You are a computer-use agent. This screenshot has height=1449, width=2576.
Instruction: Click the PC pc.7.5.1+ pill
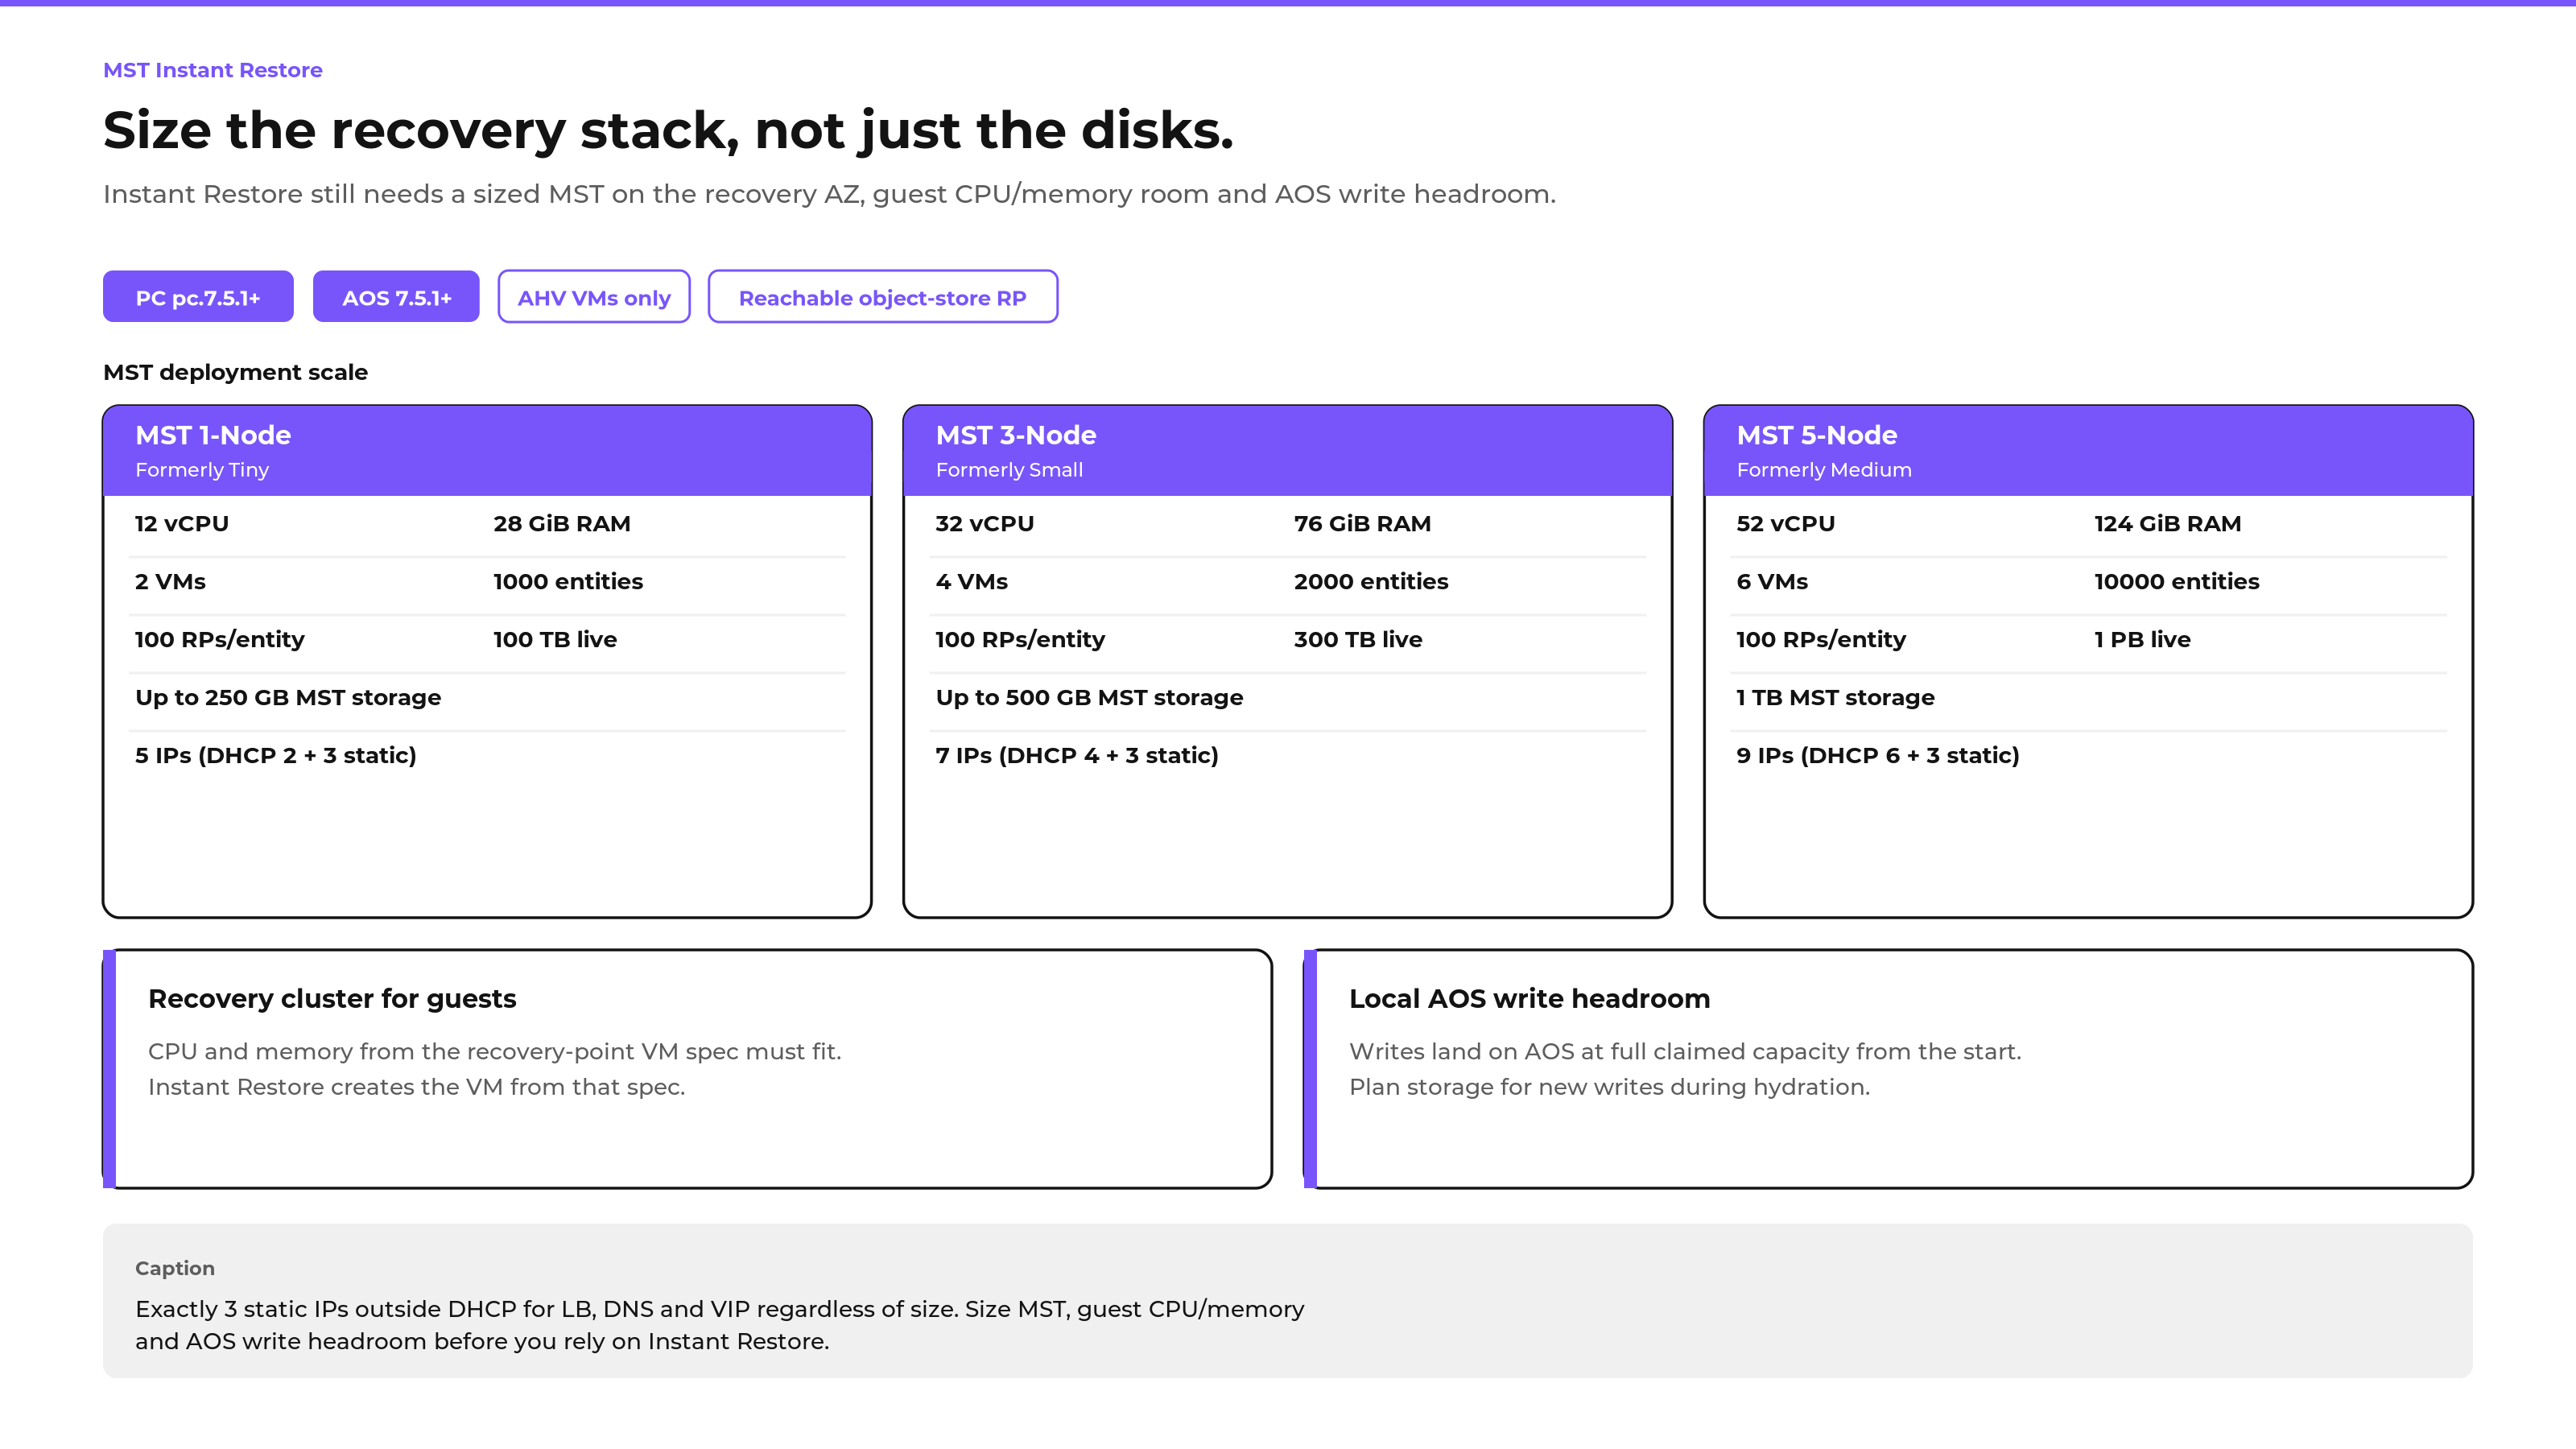198,297
